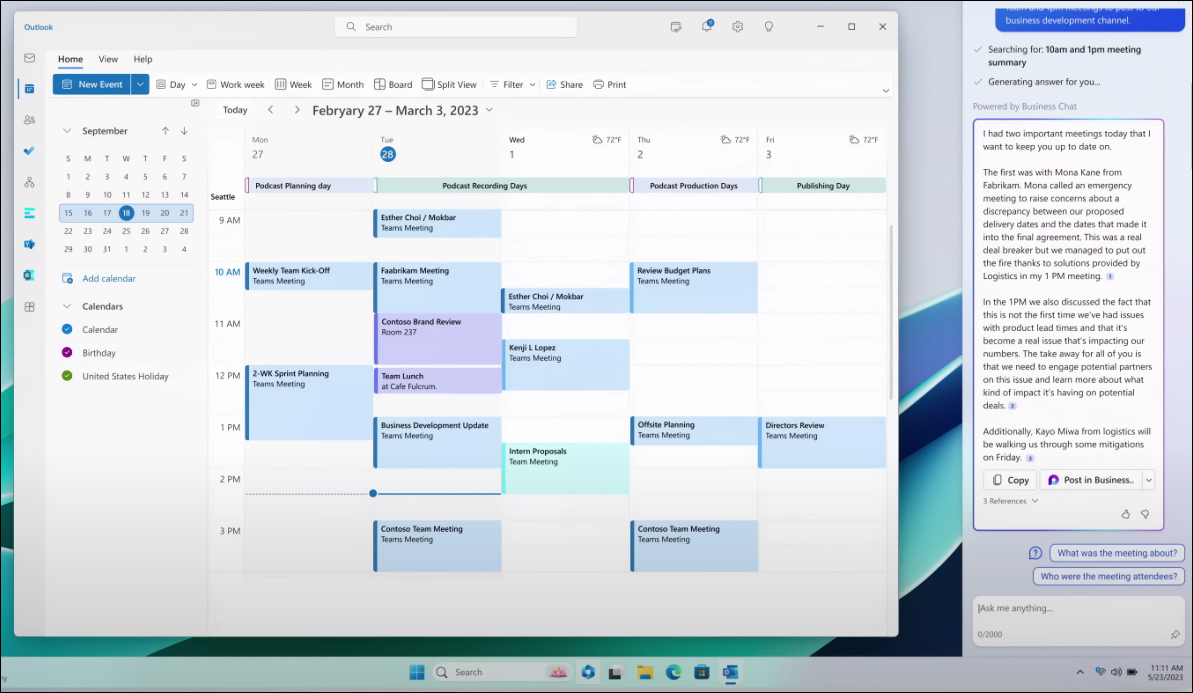Open the Mail icon in Outlook sidebar
Image resolution: width=1193 pixels, height=693 pixels.
[29, 58]
